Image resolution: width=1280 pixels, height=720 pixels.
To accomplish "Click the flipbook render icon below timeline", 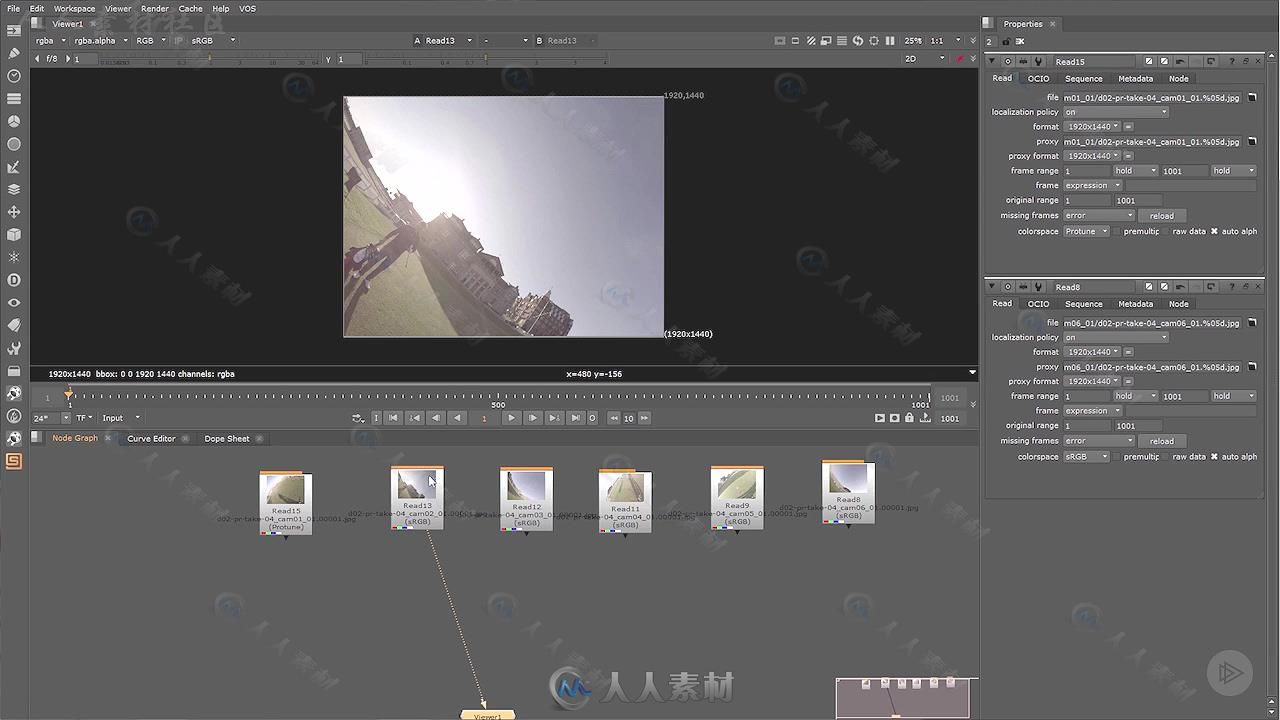I will point(880,418).
